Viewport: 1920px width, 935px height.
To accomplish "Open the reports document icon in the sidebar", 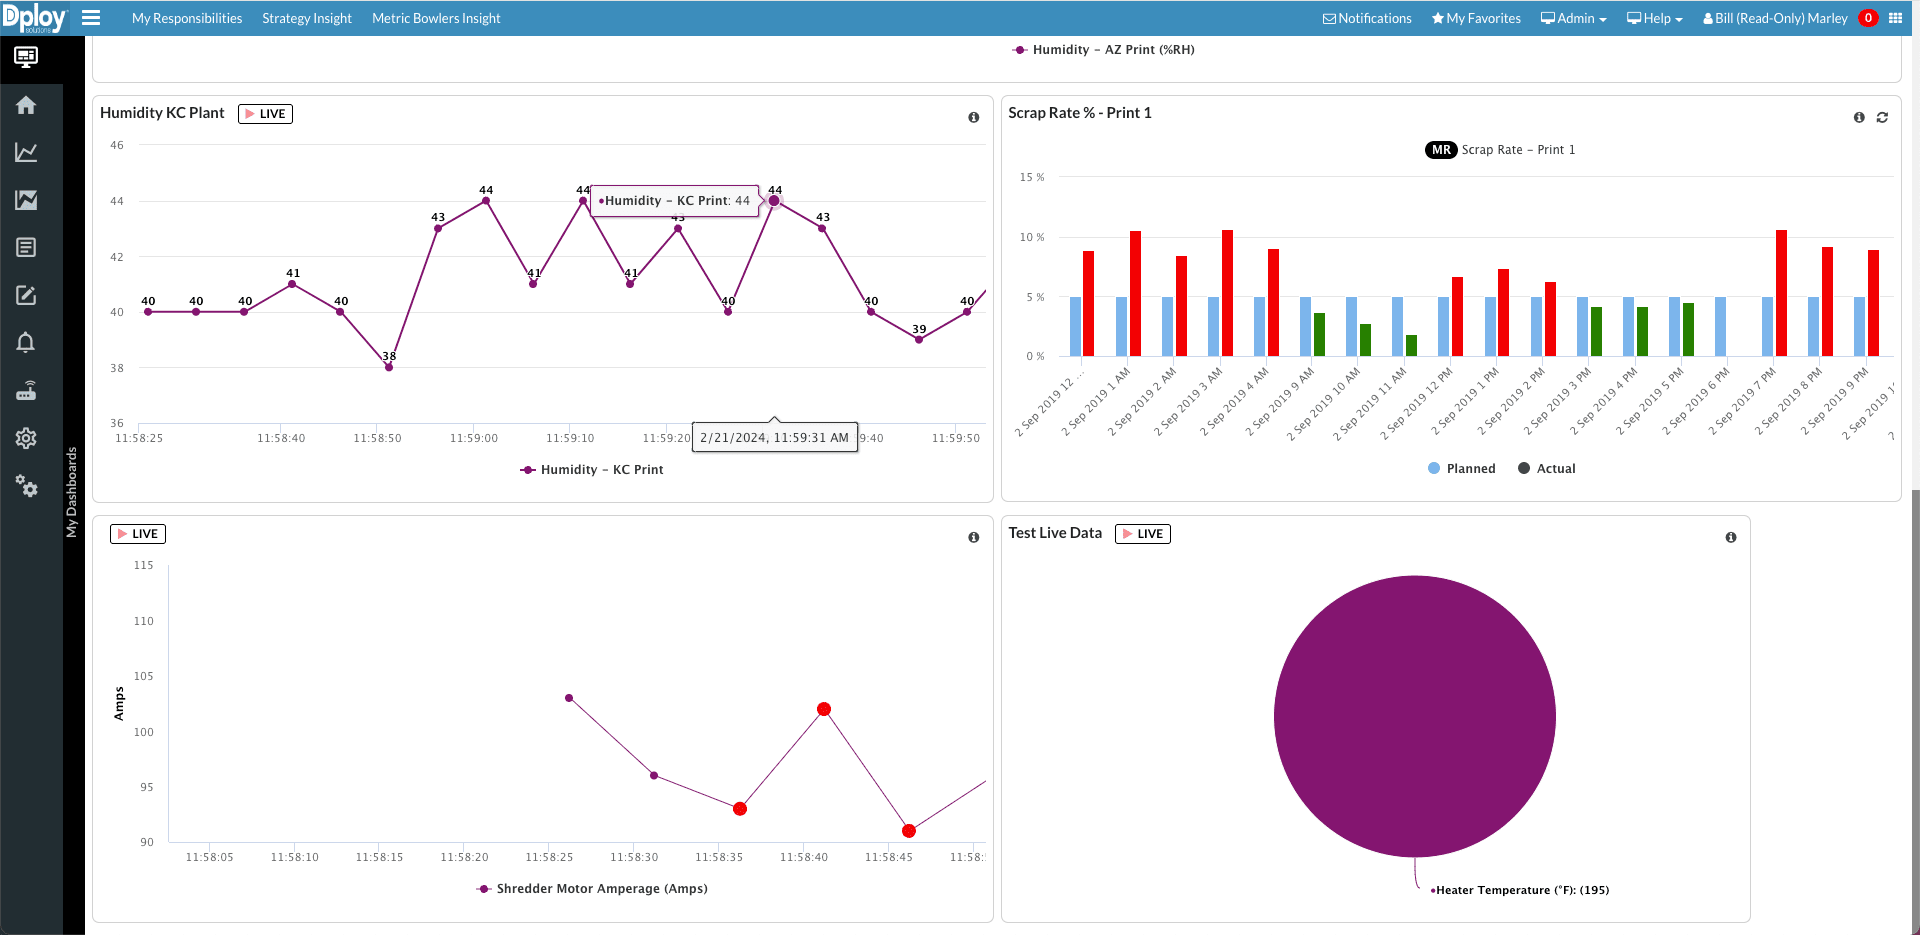I will pyautogui.click(x=26, y=247).
